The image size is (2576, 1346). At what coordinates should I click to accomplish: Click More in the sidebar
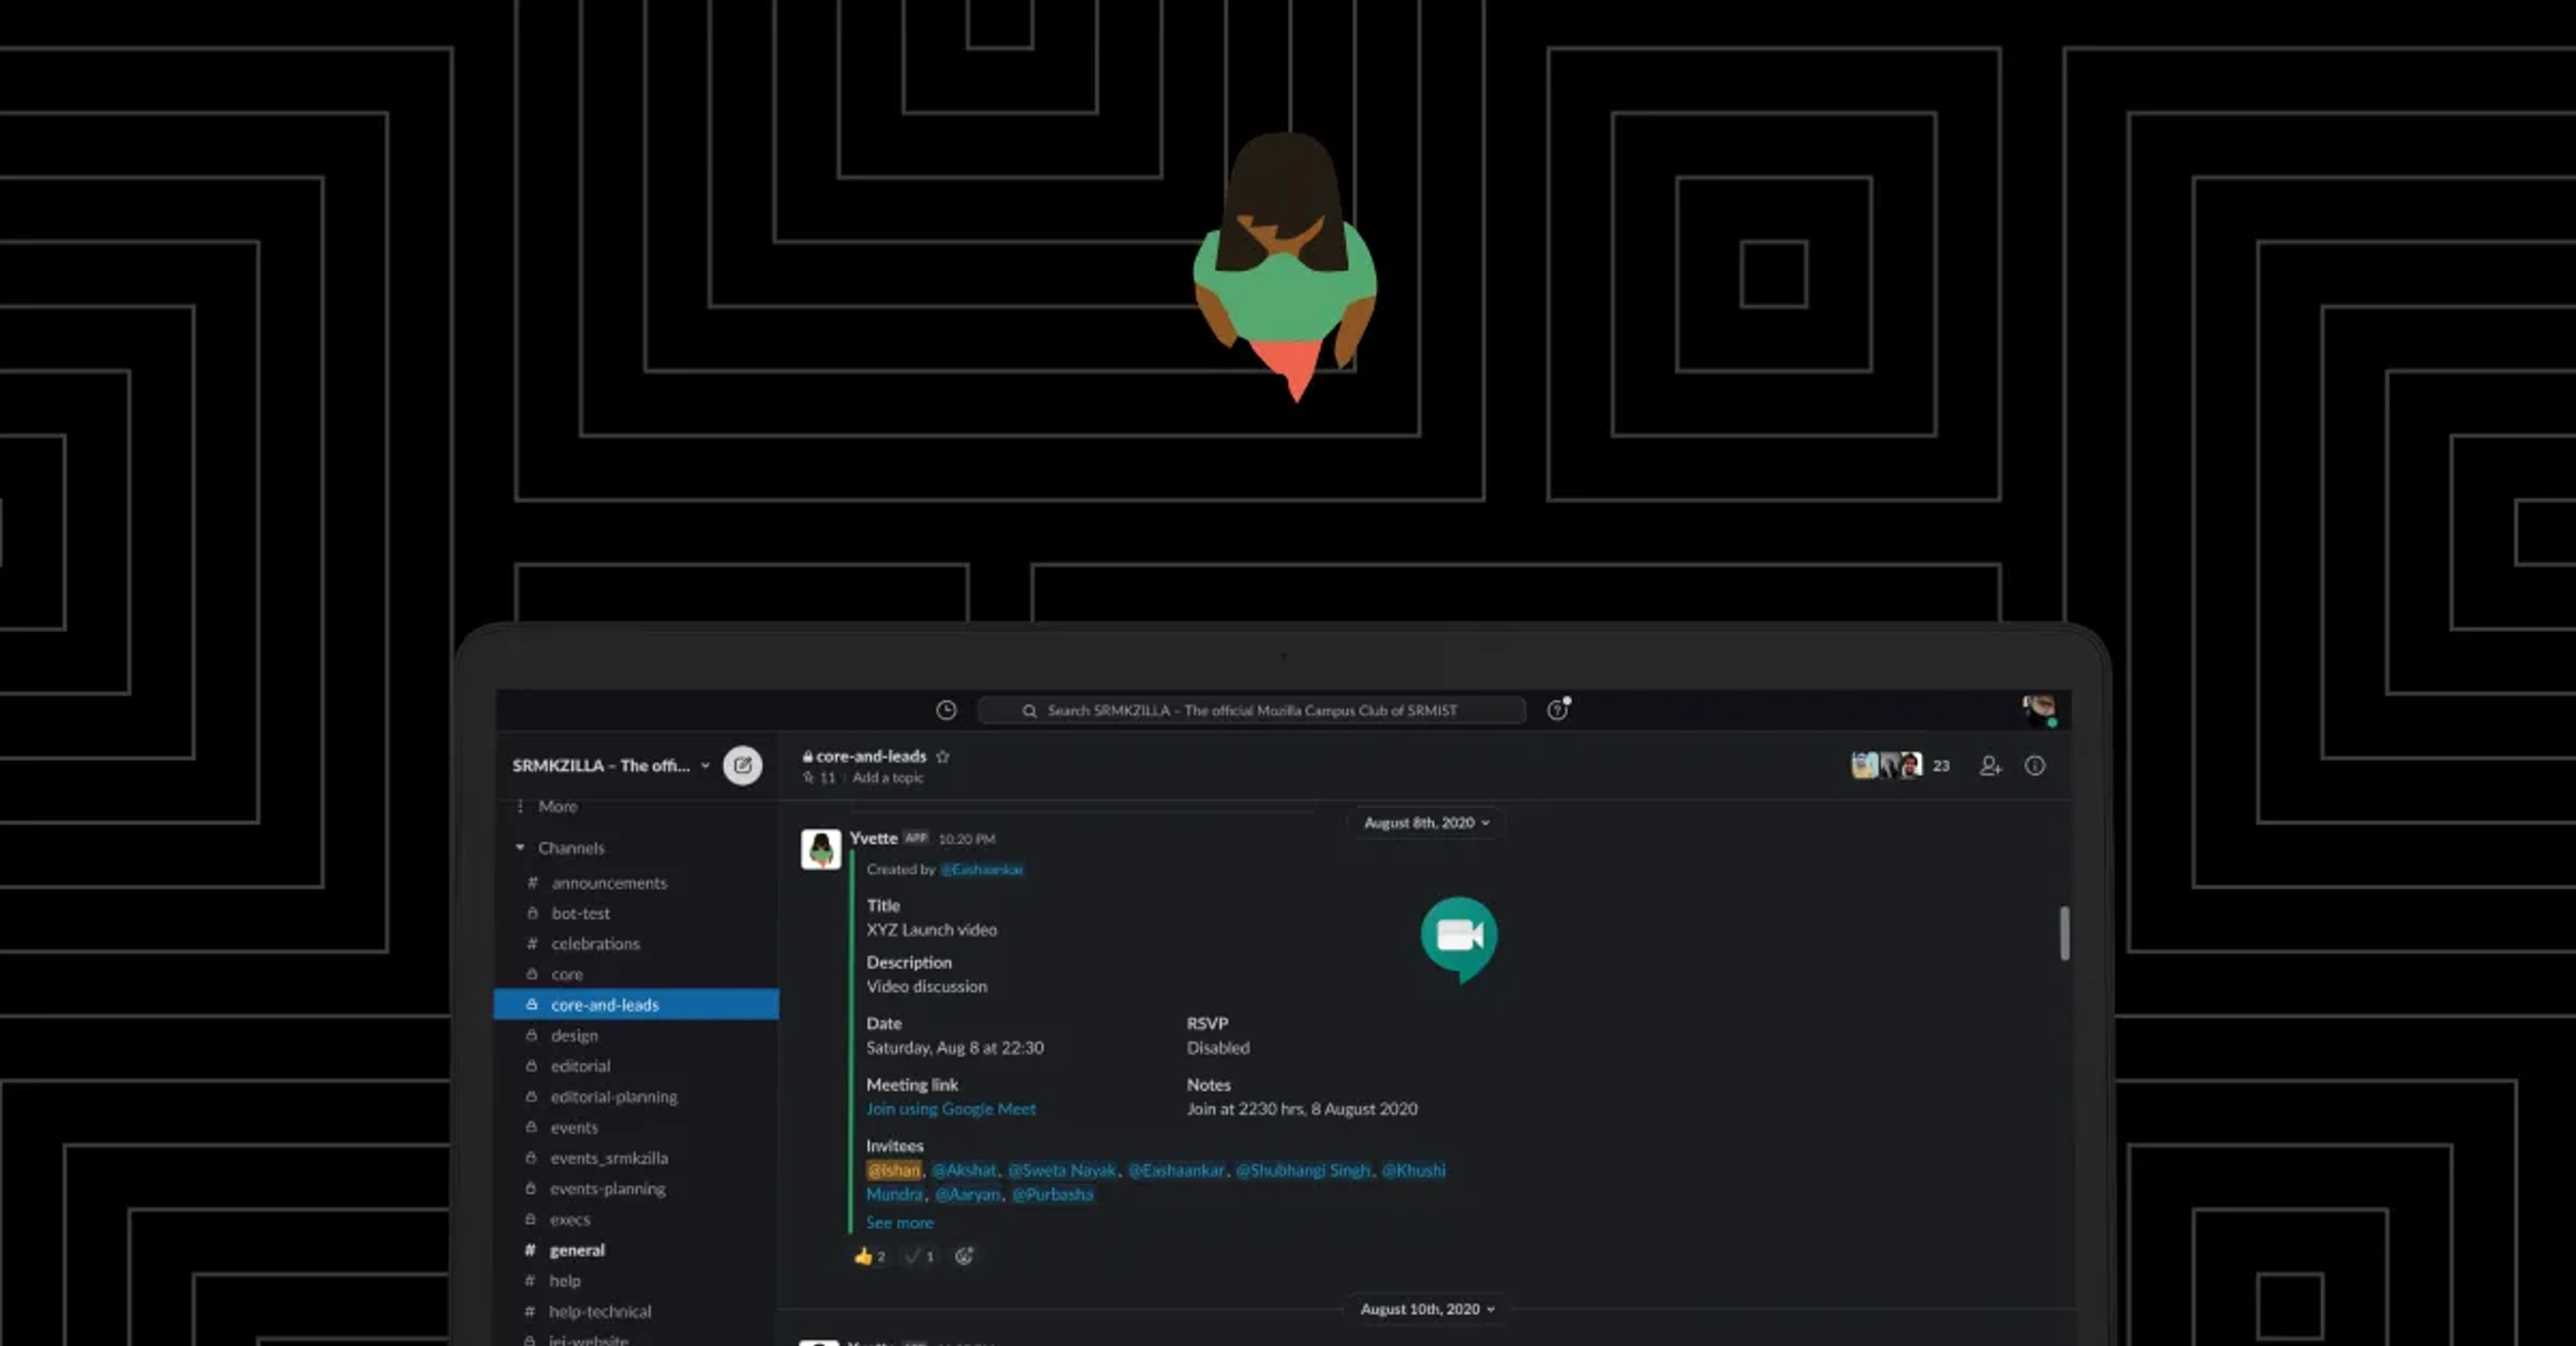click(558, 806)
